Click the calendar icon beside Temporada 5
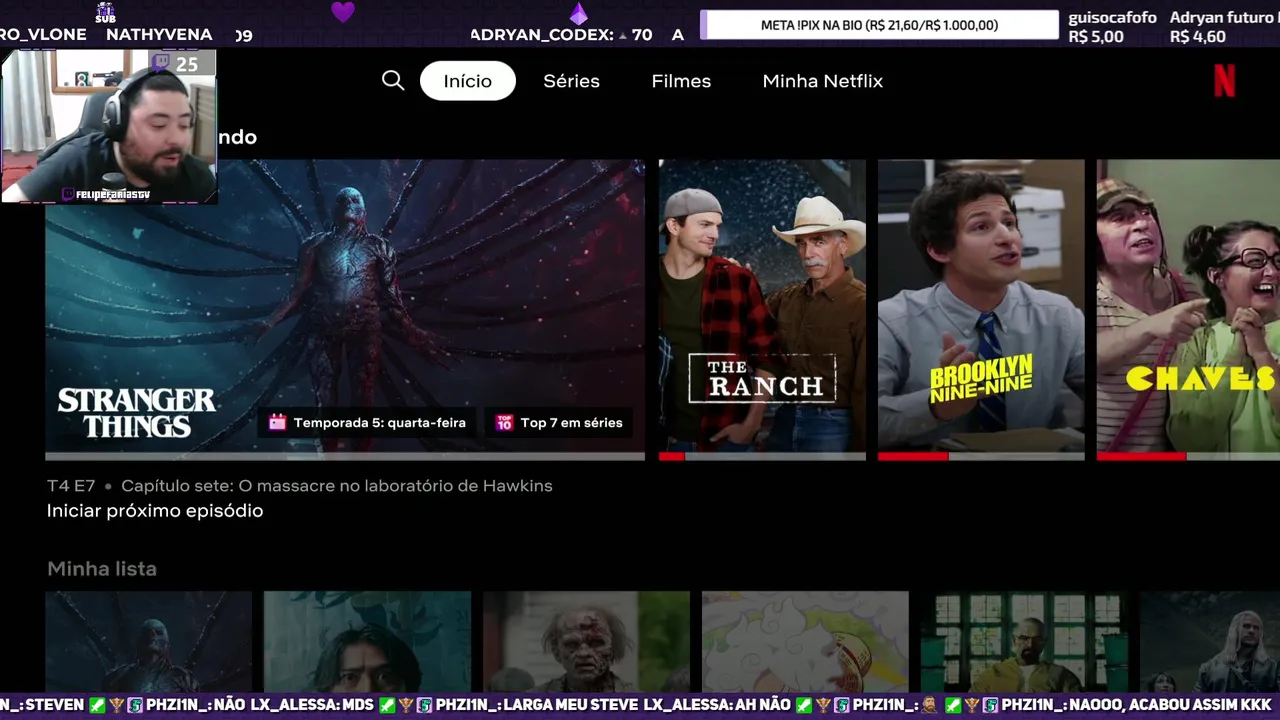1280x720 pixels. (277, 423)
